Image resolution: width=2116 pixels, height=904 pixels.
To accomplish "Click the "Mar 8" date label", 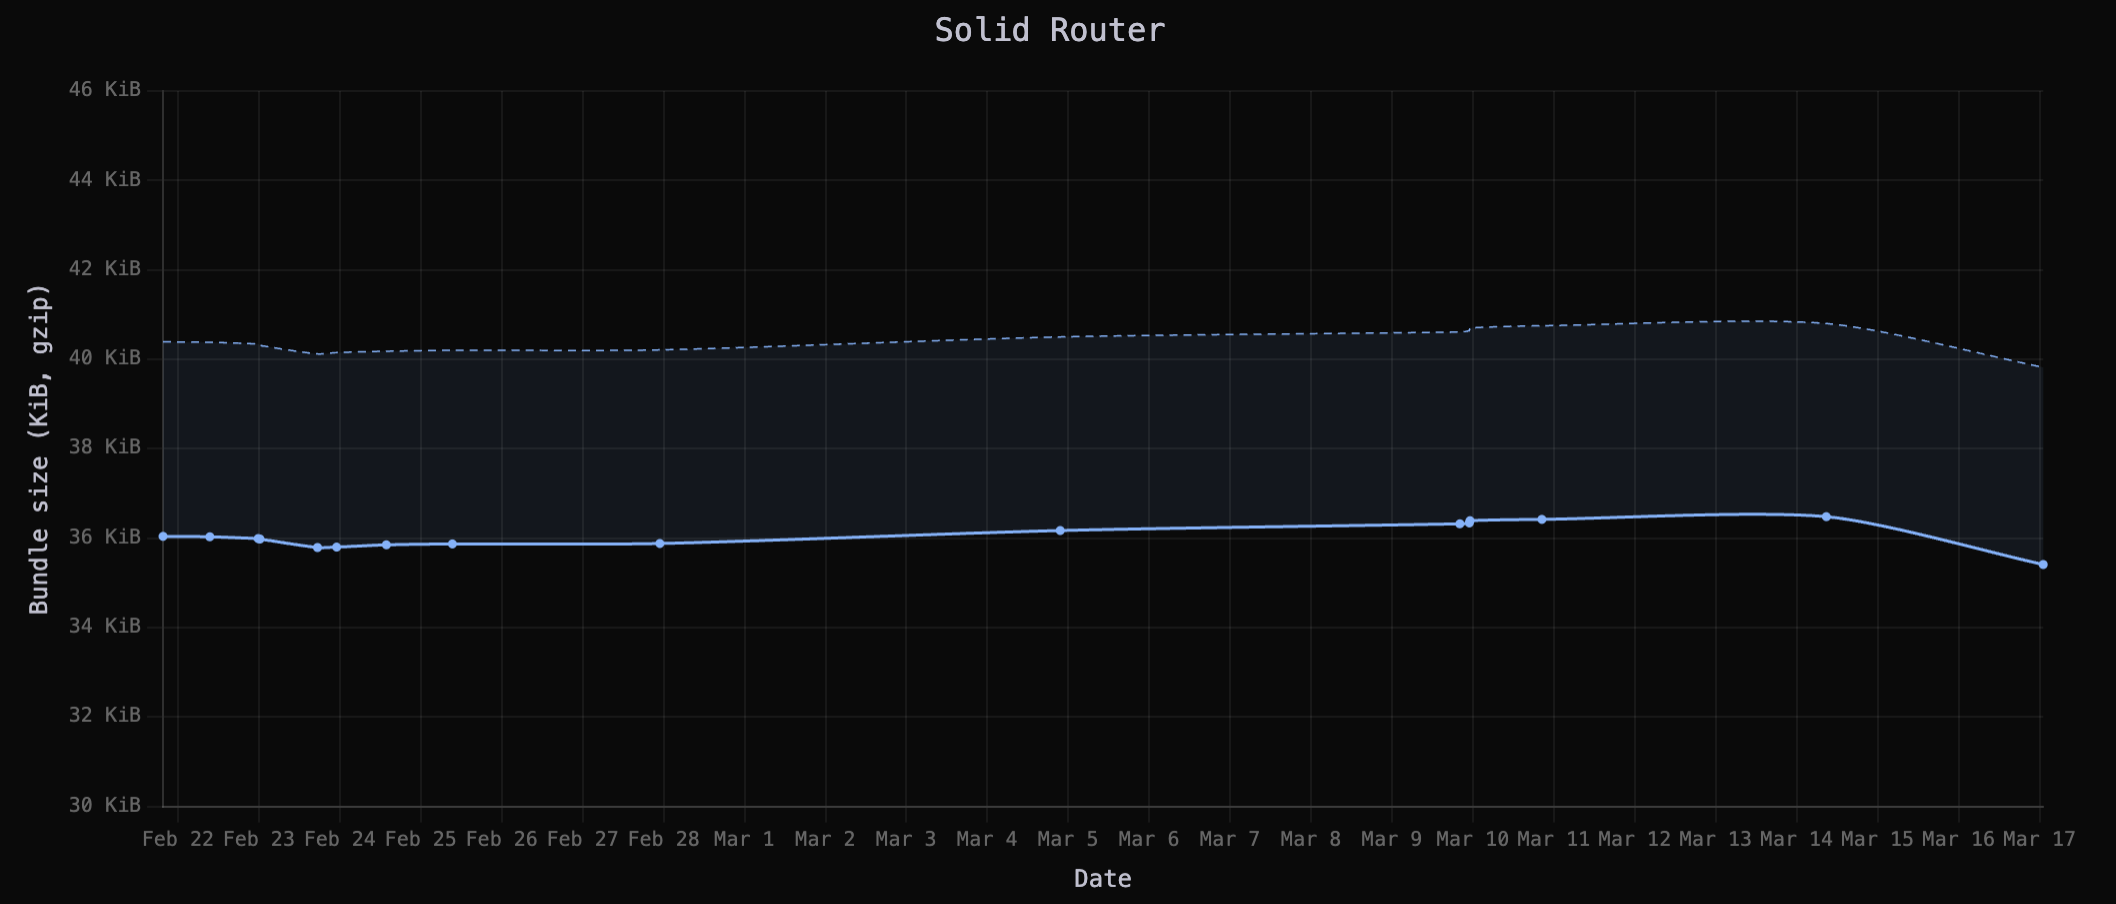I will click(x=1311, y=839).
